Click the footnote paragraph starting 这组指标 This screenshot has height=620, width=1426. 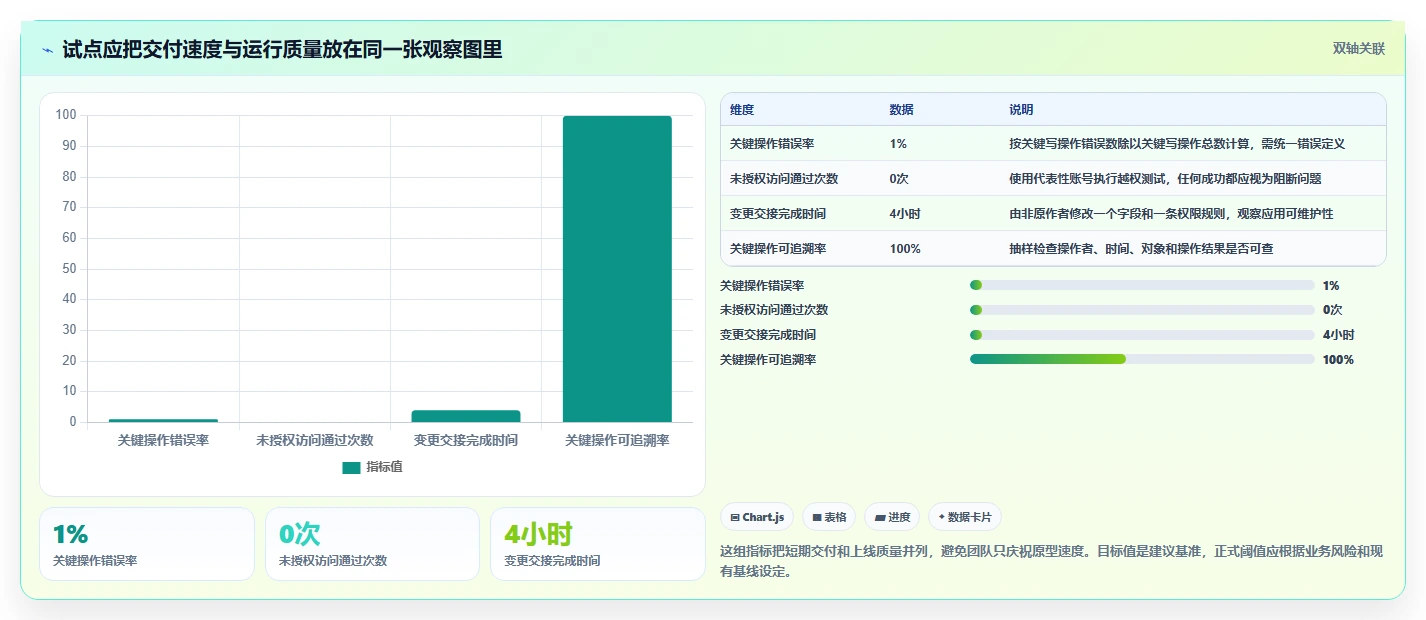click(1051, 561)
